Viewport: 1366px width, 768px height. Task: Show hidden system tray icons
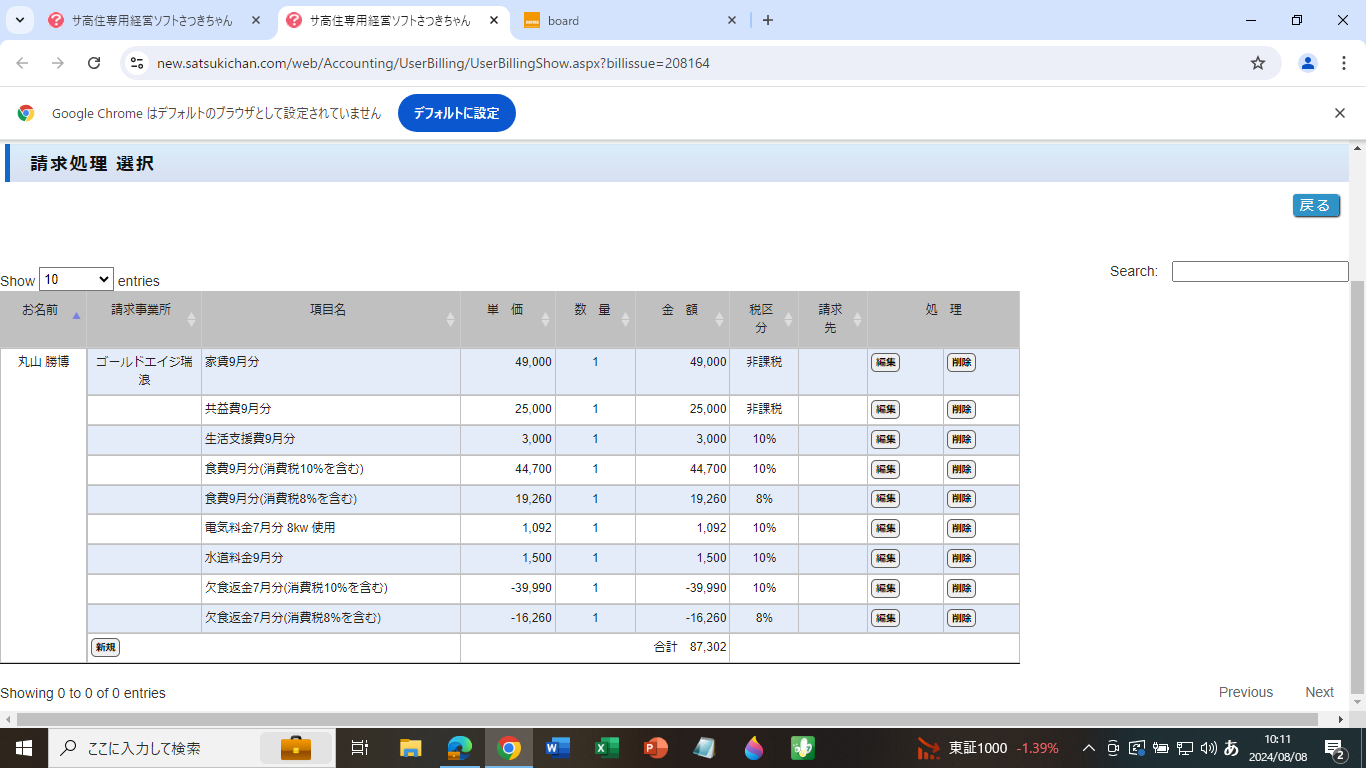[1089, 748]
